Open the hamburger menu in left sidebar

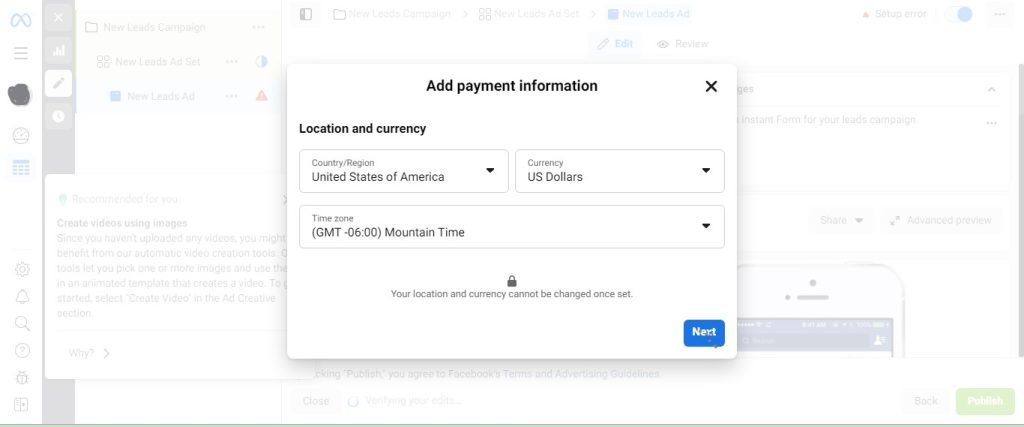coord(21,53)
